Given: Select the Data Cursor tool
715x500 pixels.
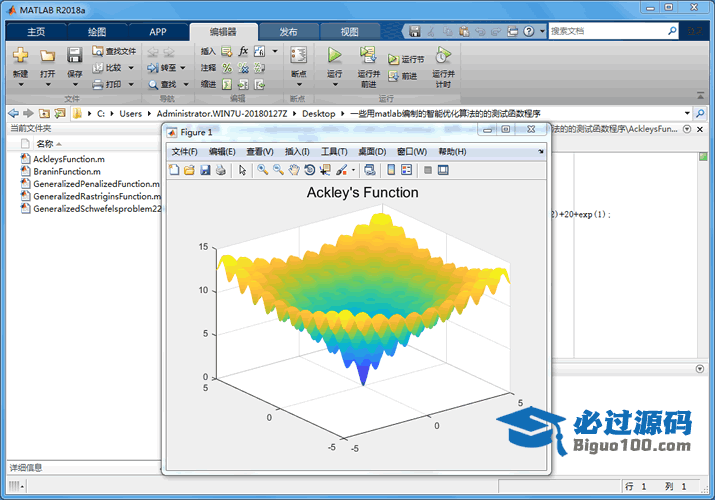Looking at the screenshot, I should tap(325, 170).
